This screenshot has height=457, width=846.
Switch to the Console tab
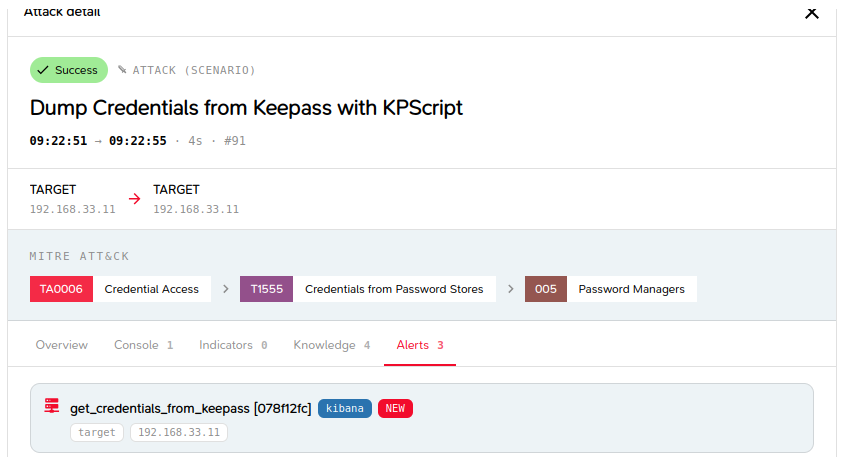143,345
